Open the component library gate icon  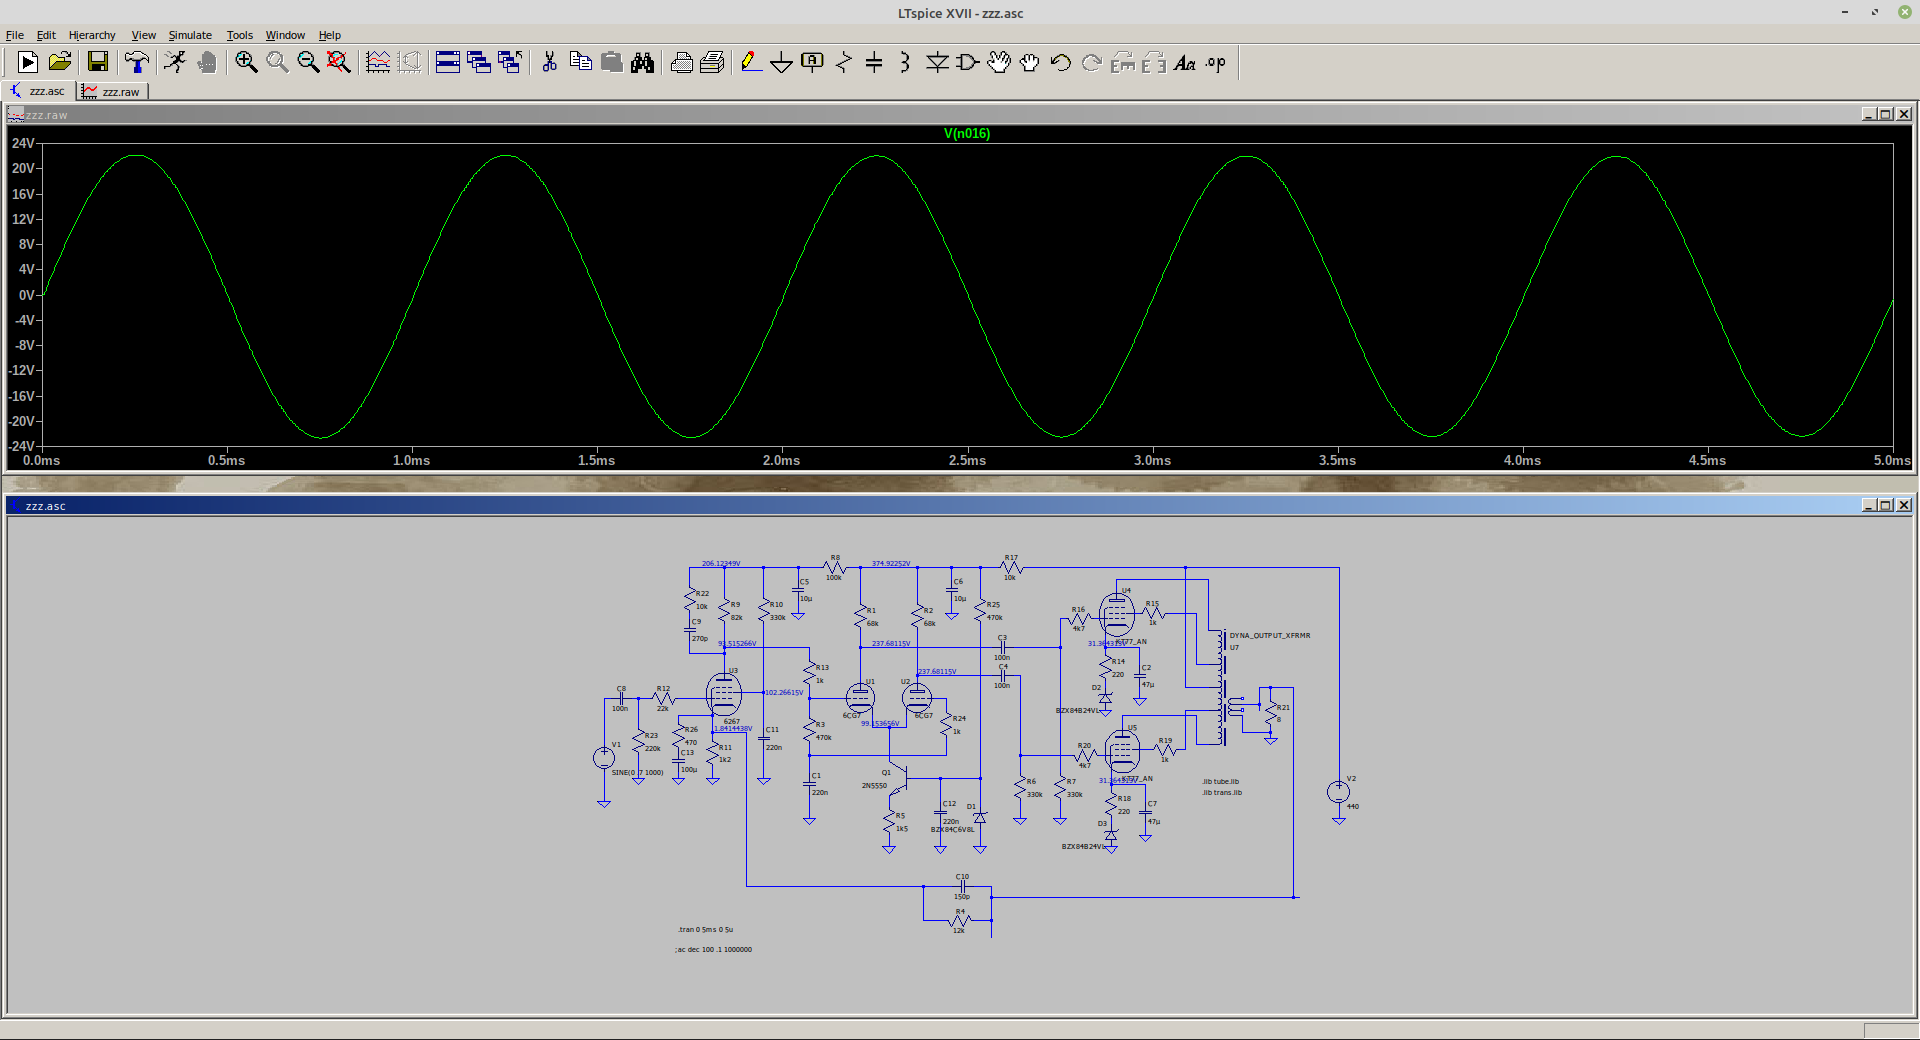click(968, 63)
